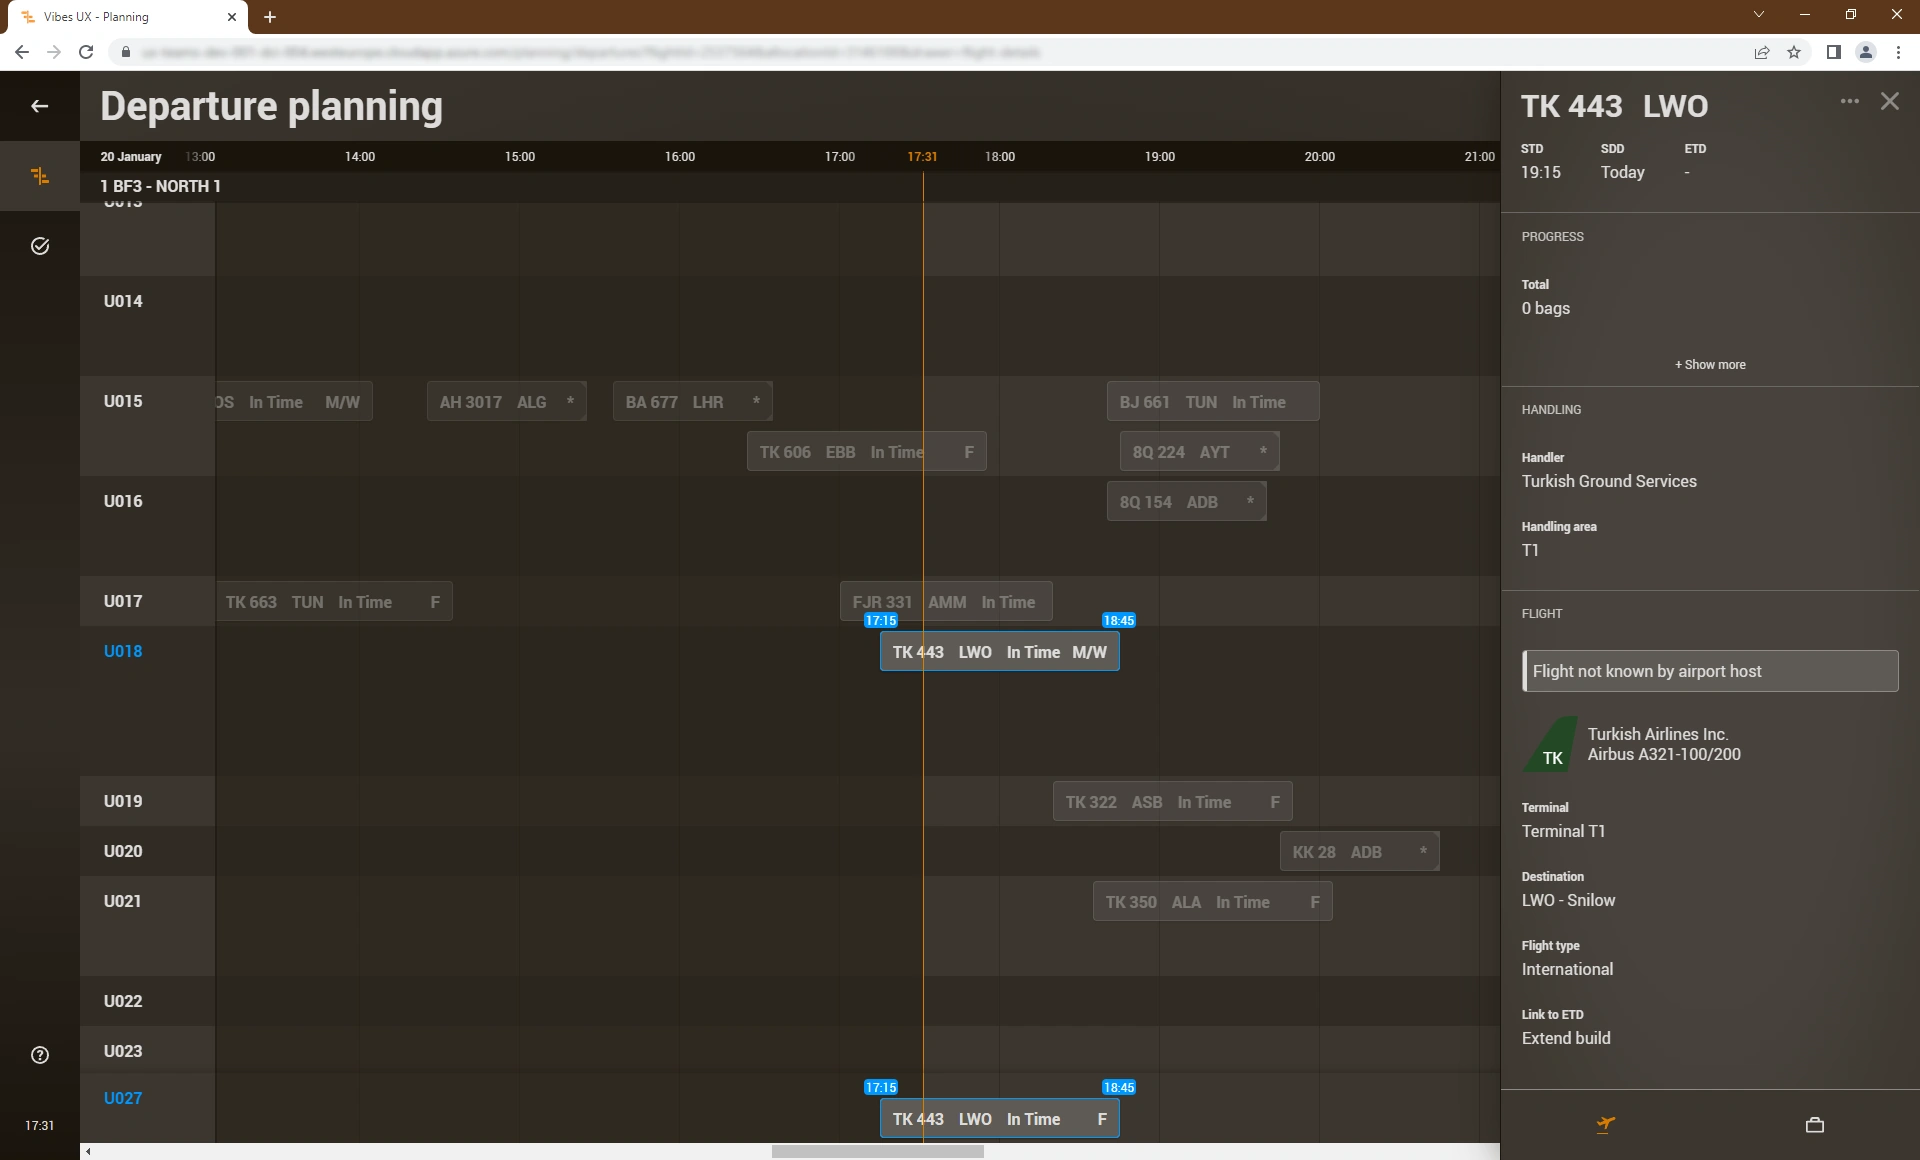Click the 18:45 end marker on U018
The image size is (1920, 1160).
pyautogui.click(x=1118, y=621)
